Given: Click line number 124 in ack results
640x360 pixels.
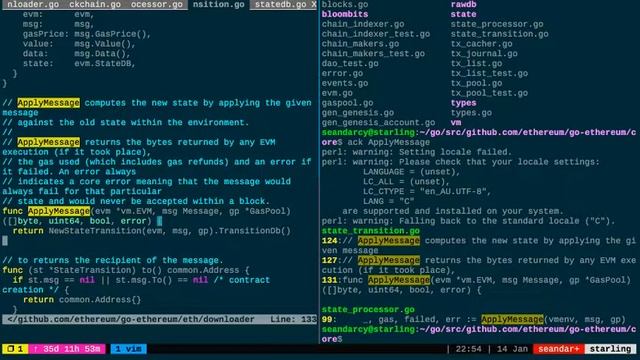Looking at the screenshot, I should [329, 240].
